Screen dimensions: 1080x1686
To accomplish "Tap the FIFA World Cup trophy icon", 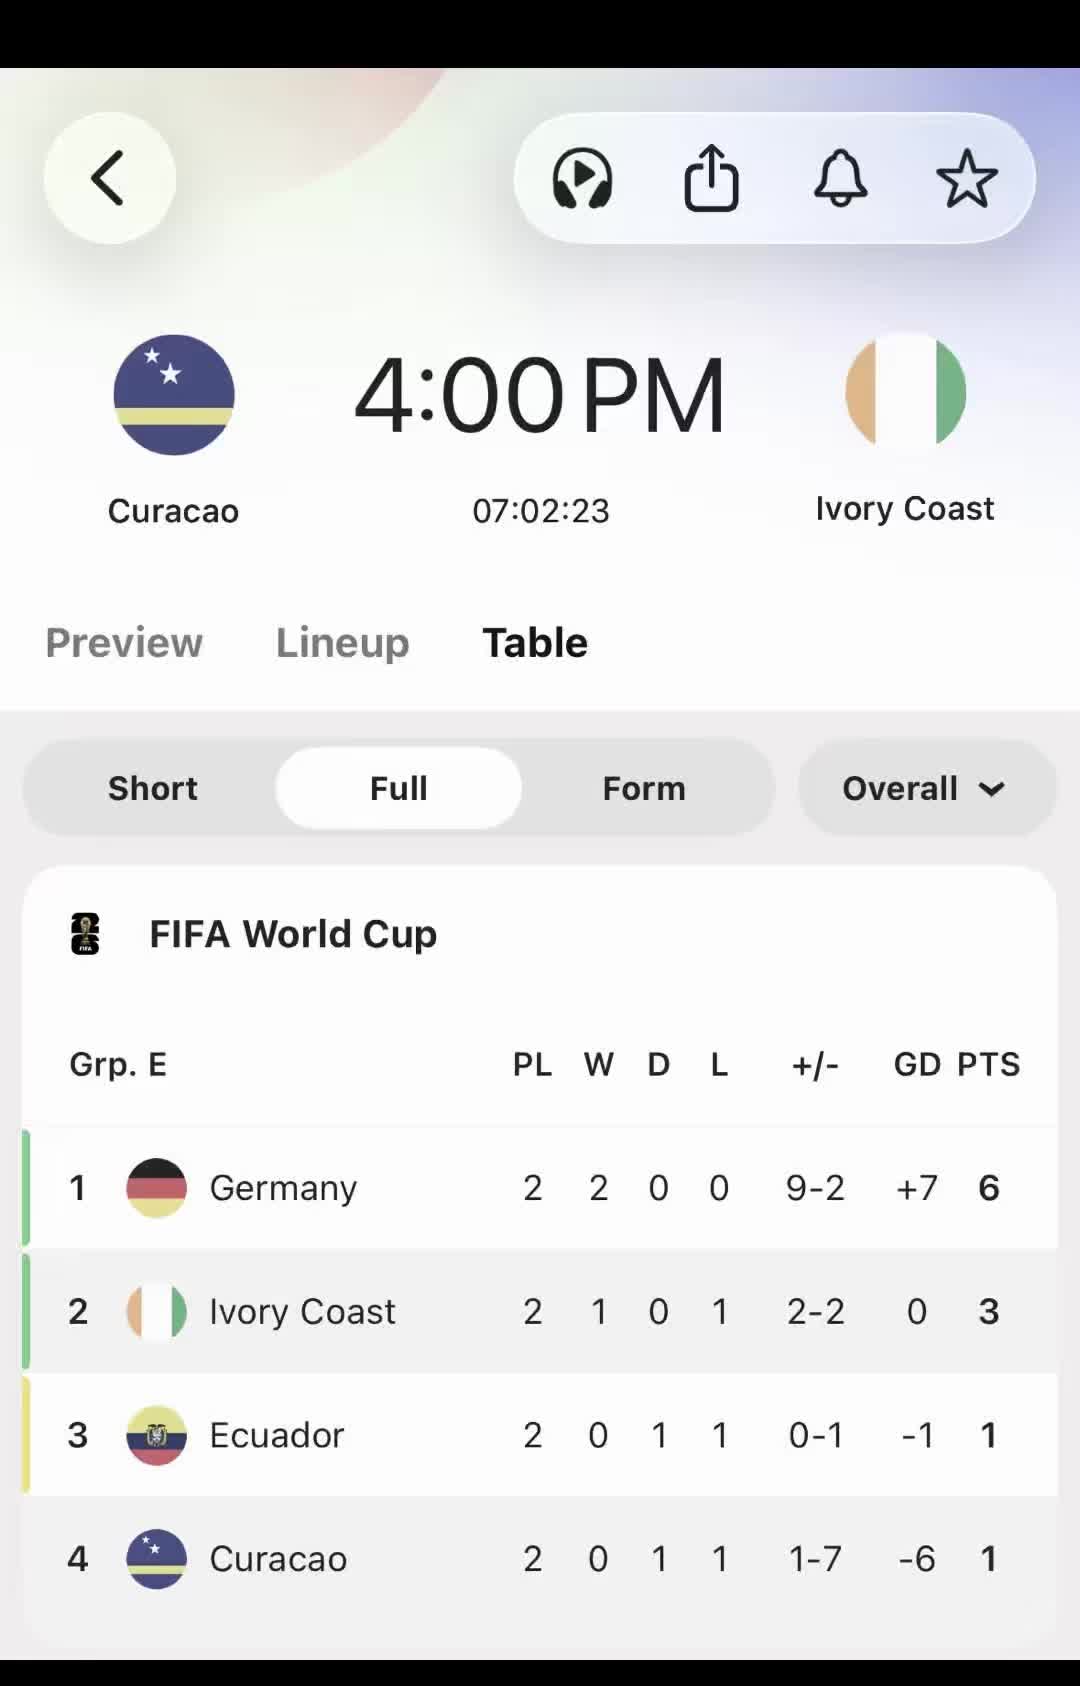I will tap(85, 934).
